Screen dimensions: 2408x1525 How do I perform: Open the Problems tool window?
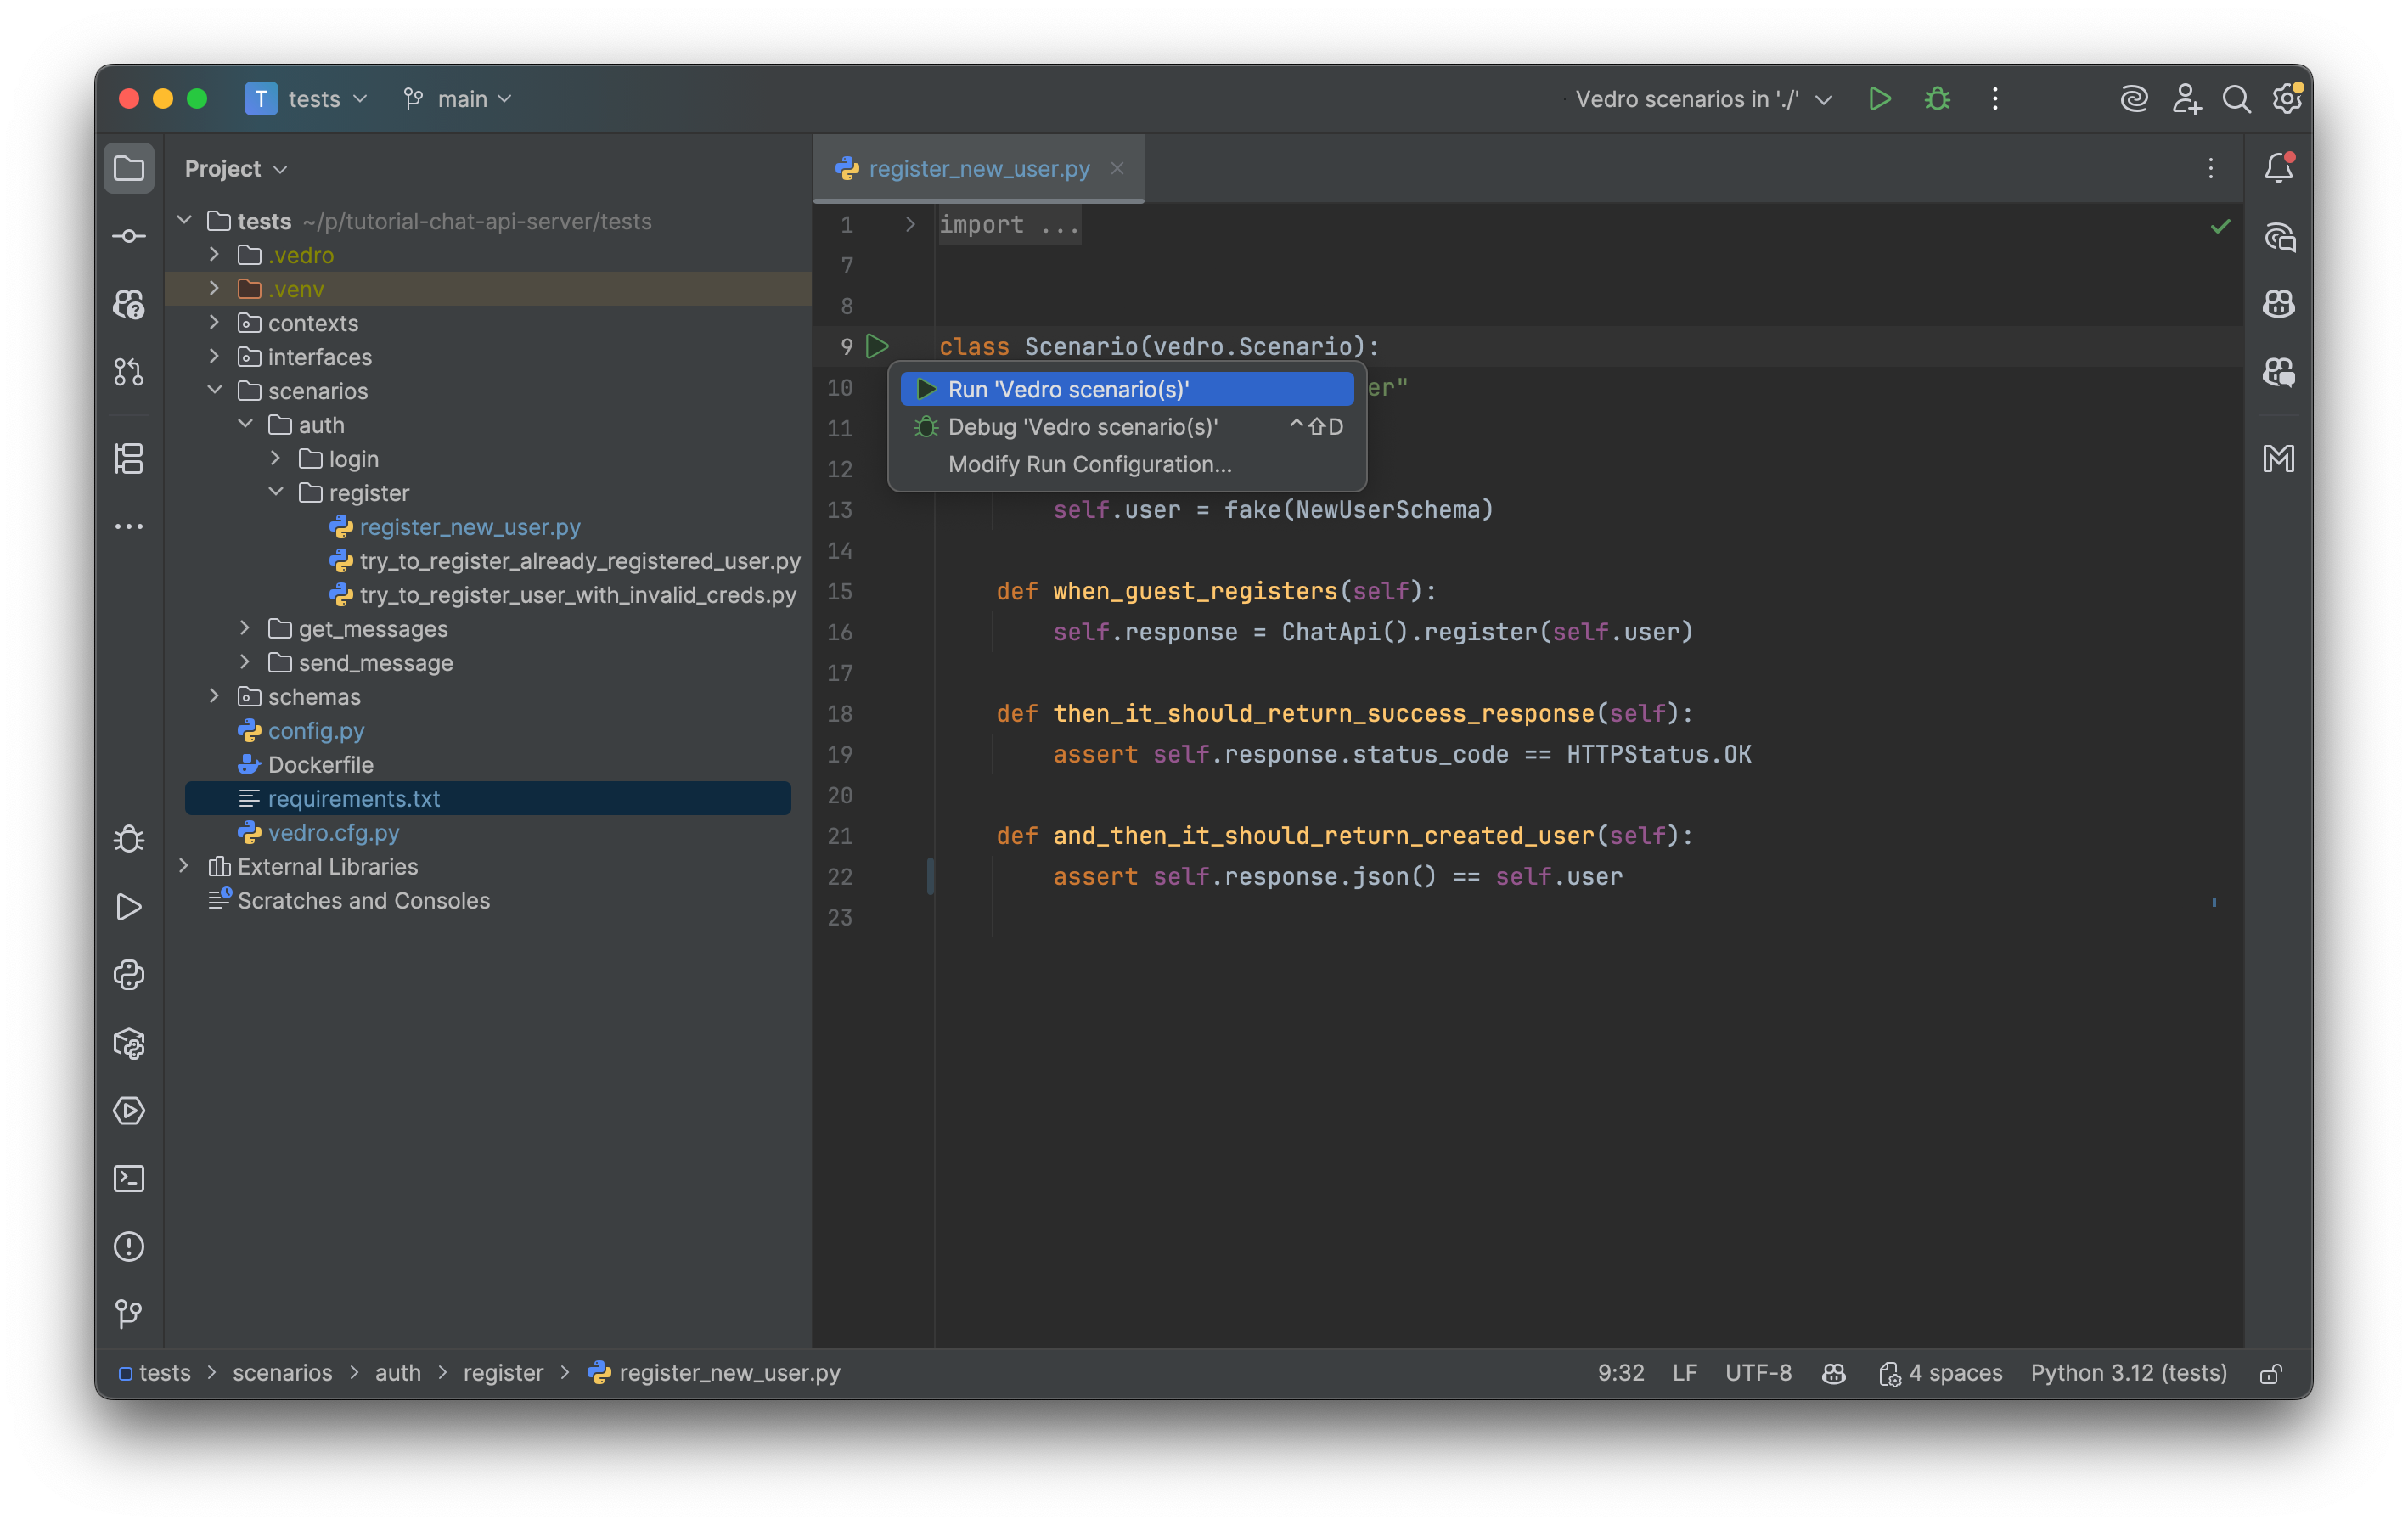(129, 1247)
